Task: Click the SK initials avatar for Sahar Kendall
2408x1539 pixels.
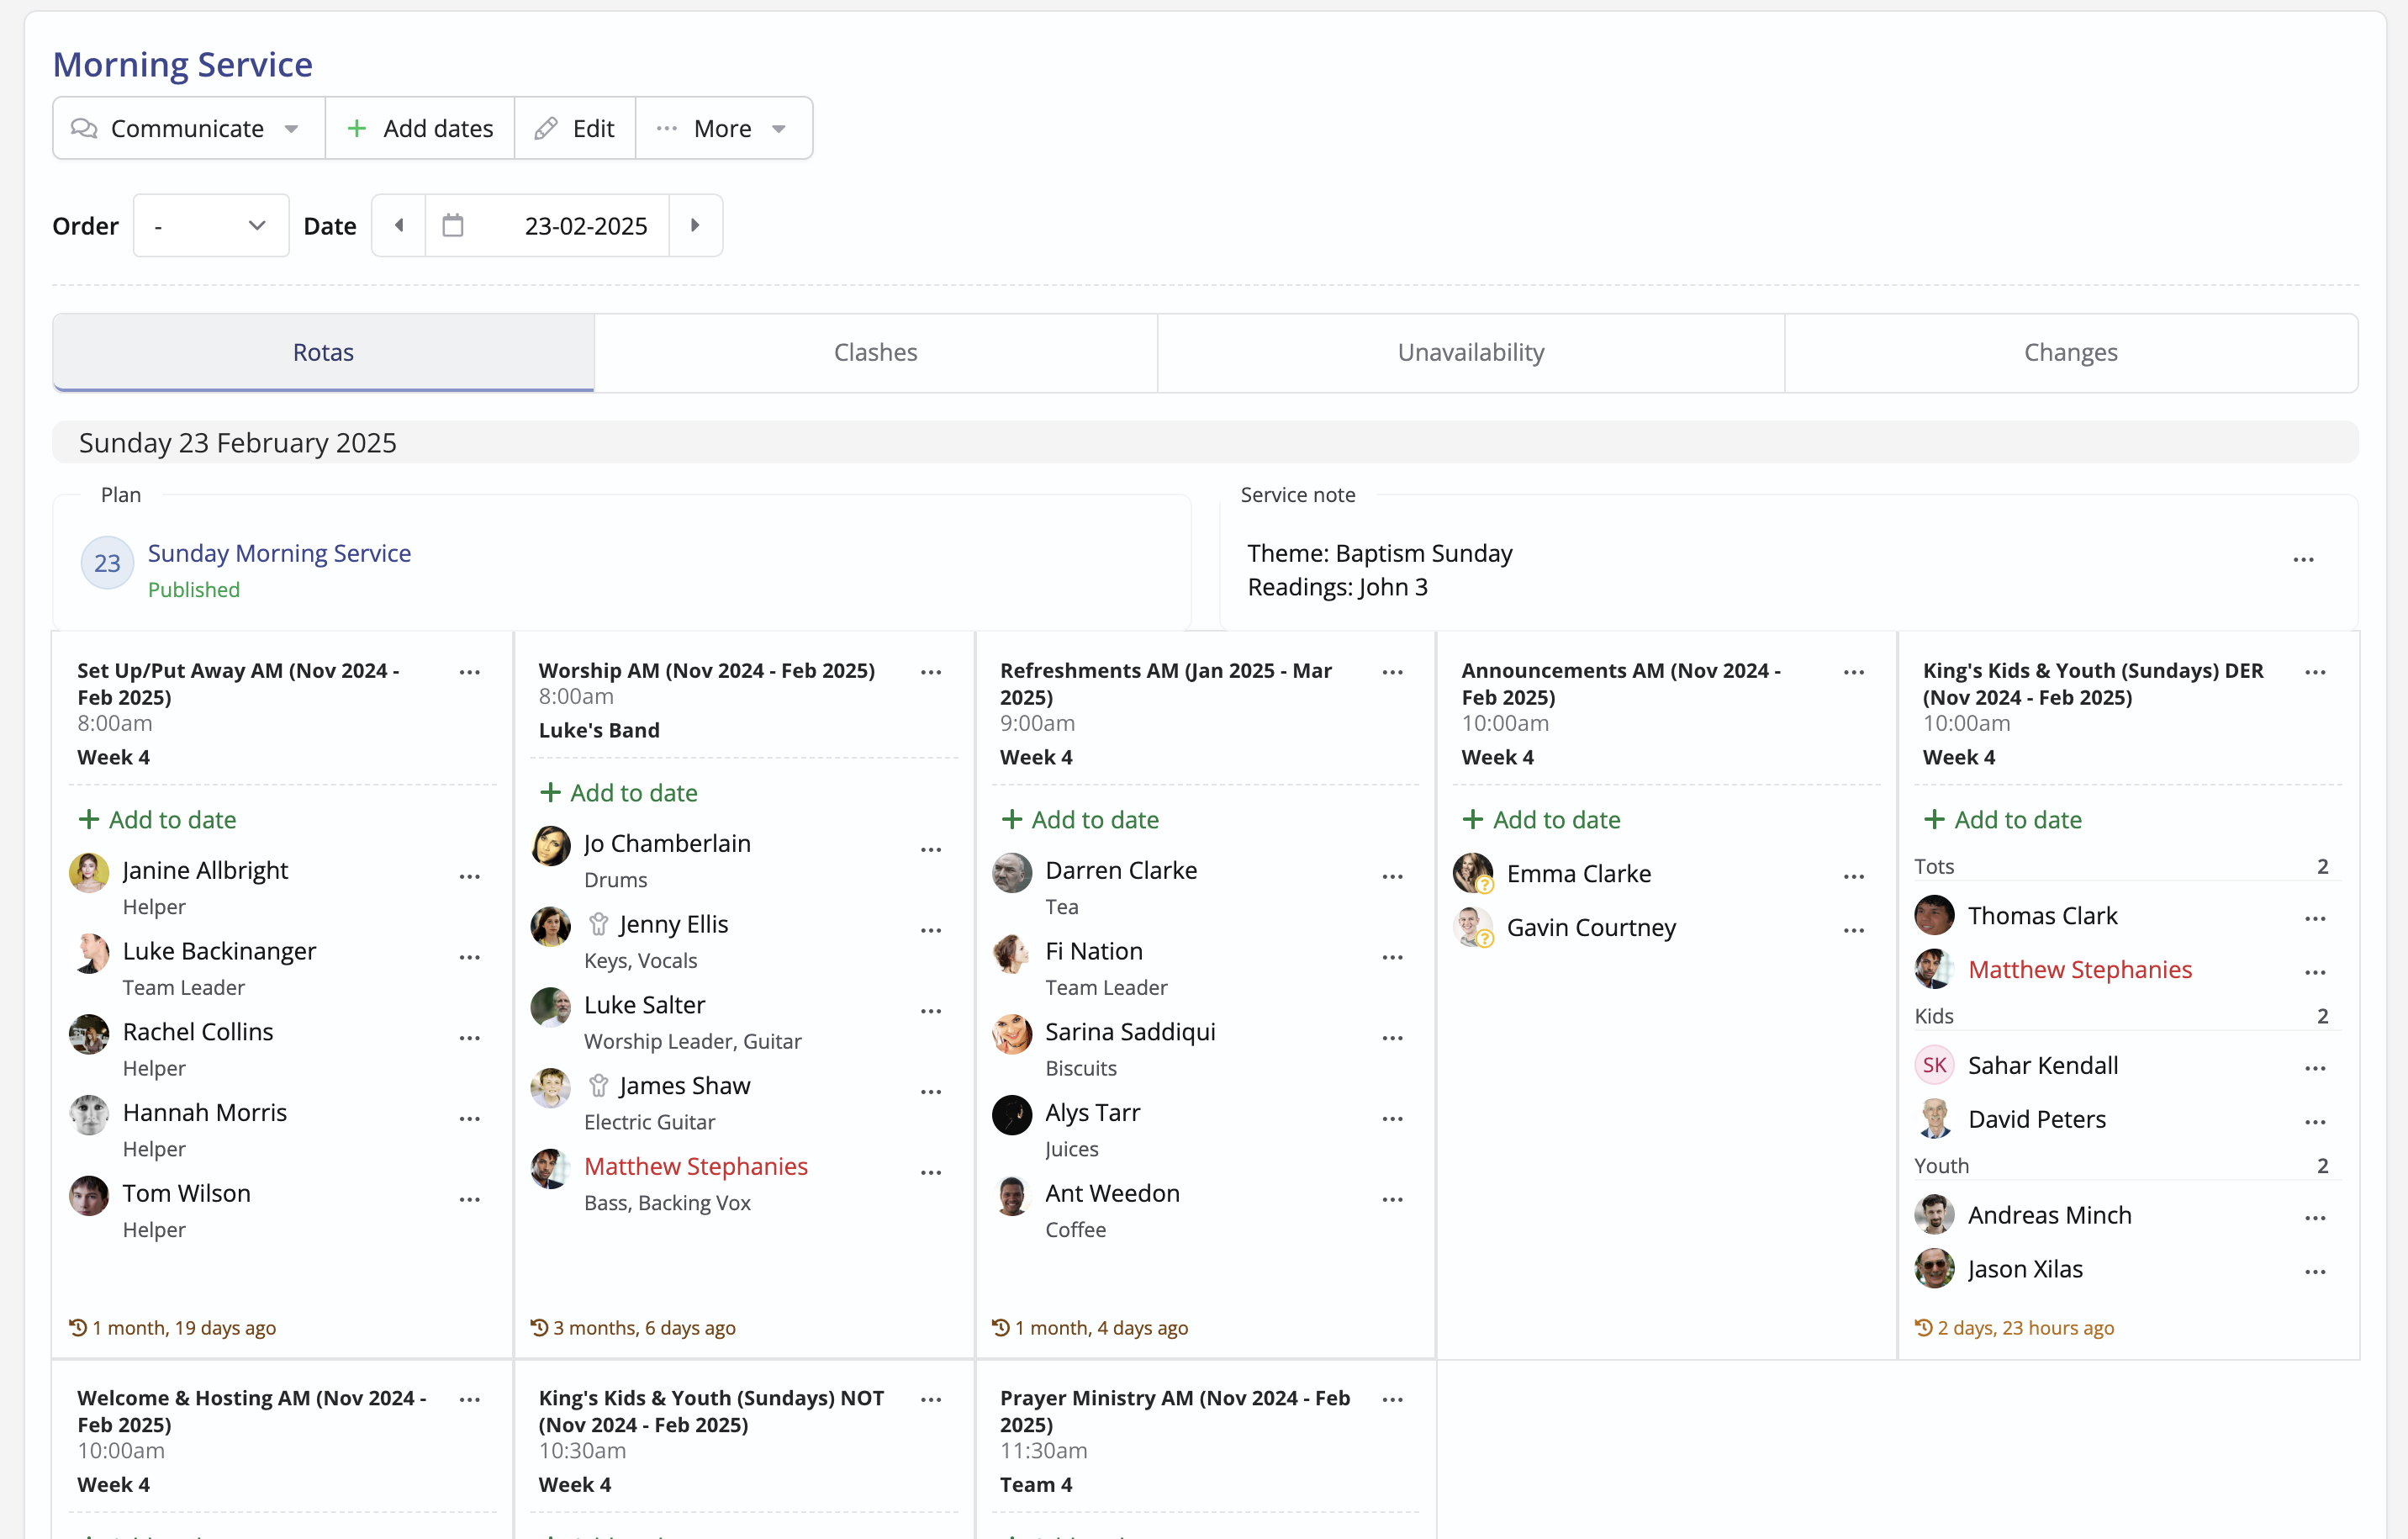Action: point(1934,1065)
